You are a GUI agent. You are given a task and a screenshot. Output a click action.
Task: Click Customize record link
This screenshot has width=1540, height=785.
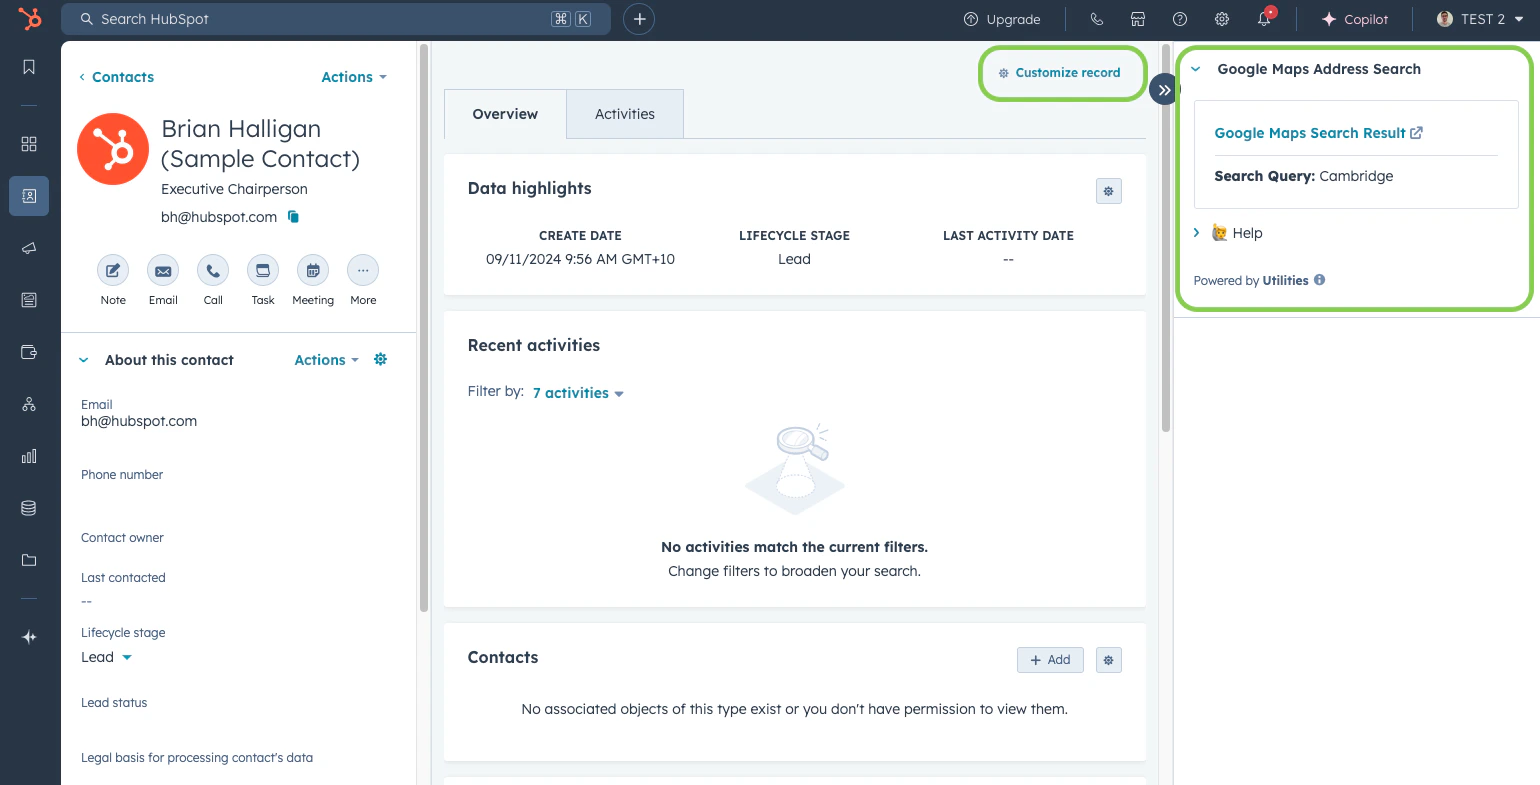click(1060, 73)
